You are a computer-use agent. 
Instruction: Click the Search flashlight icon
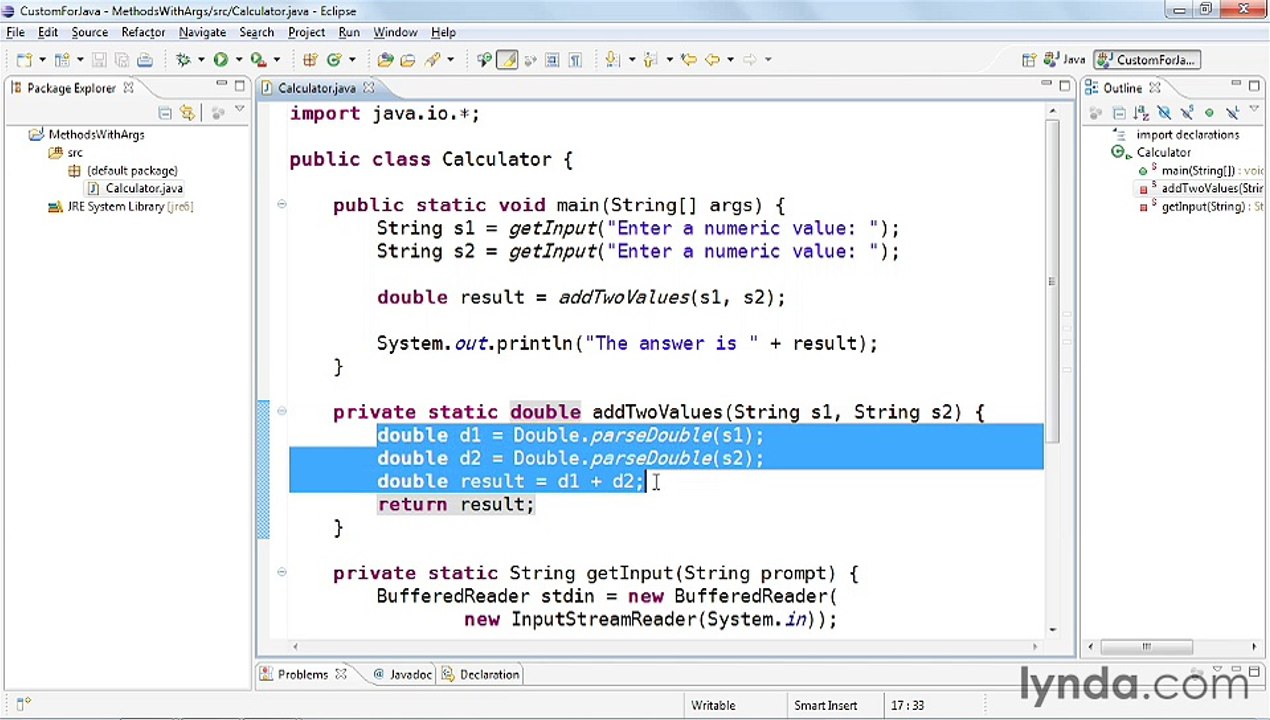[x=432, y=60]
